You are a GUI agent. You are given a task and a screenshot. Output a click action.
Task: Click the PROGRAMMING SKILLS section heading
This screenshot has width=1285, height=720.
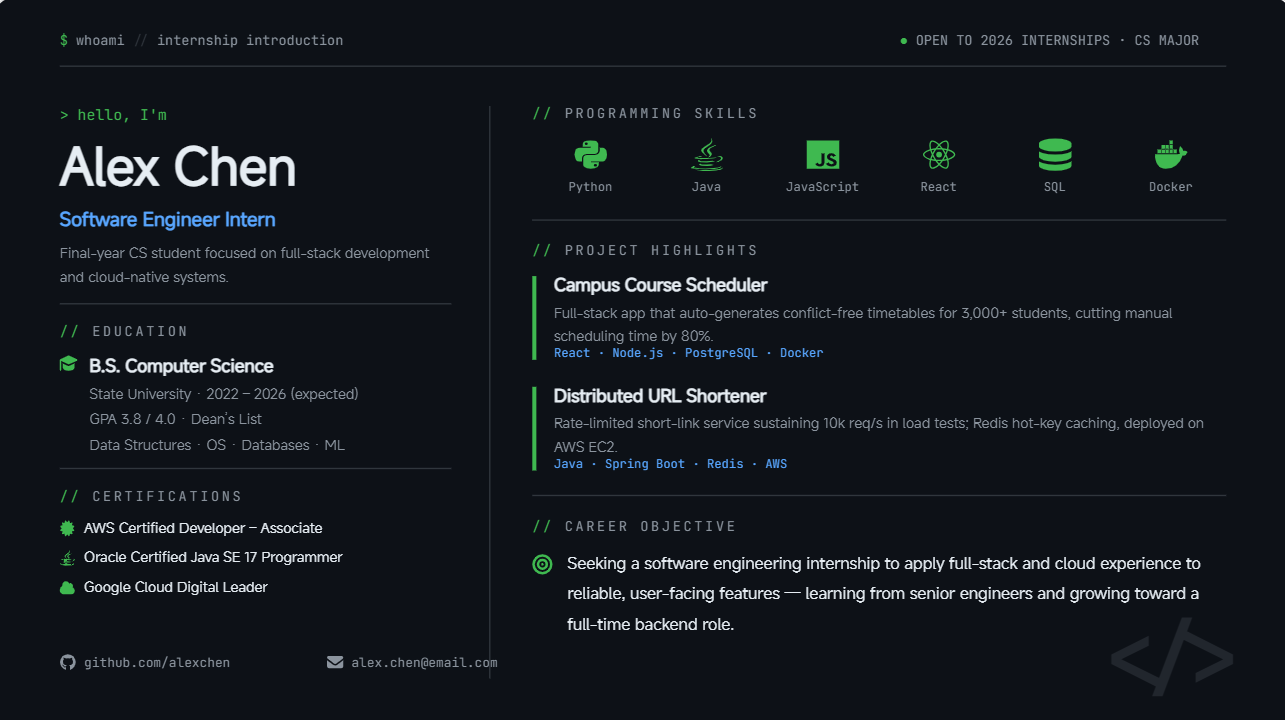click(x=661, y=113)
